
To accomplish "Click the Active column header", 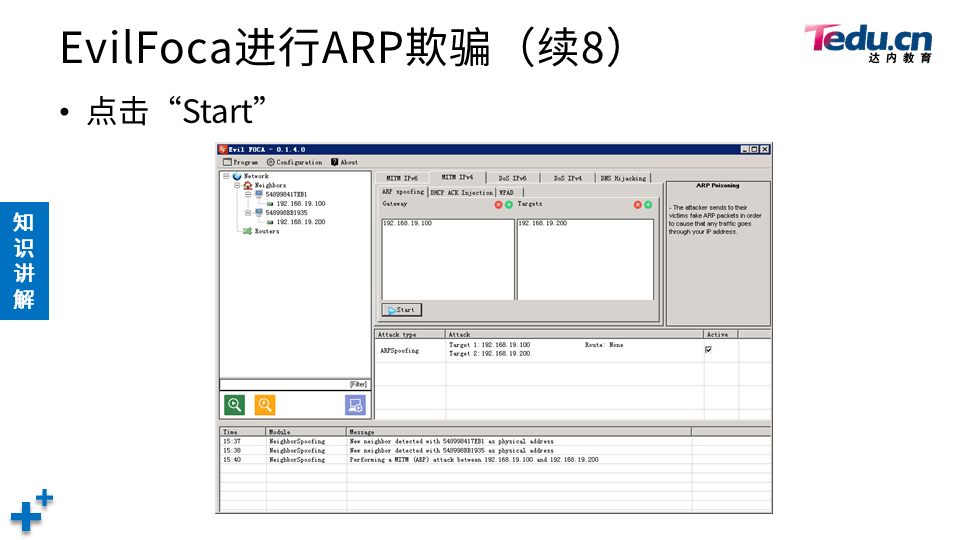I will tap(721, 335).
